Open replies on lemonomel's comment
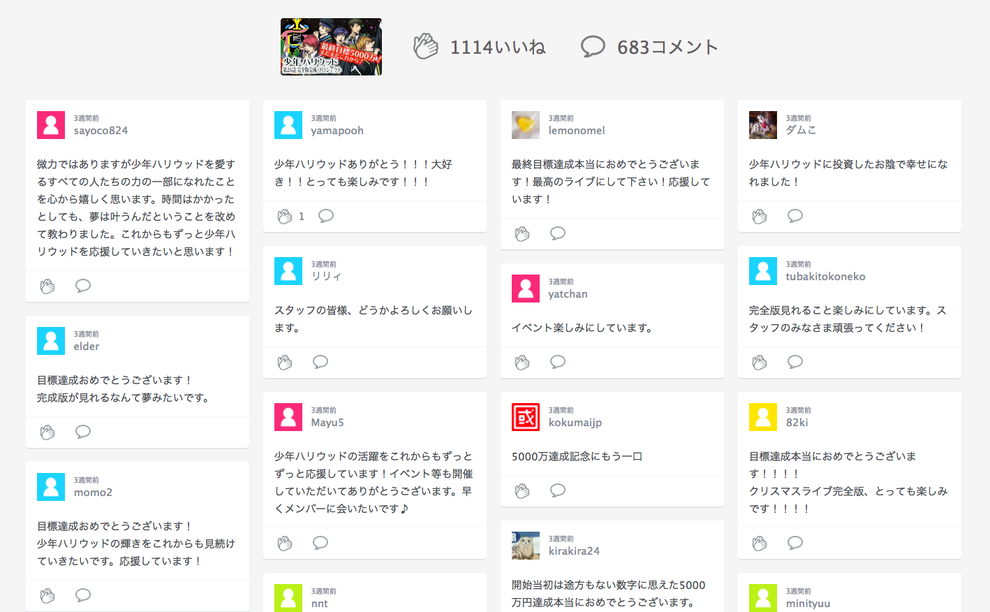The height and width of the screenshot is (612, 990). tap(558, 234)
